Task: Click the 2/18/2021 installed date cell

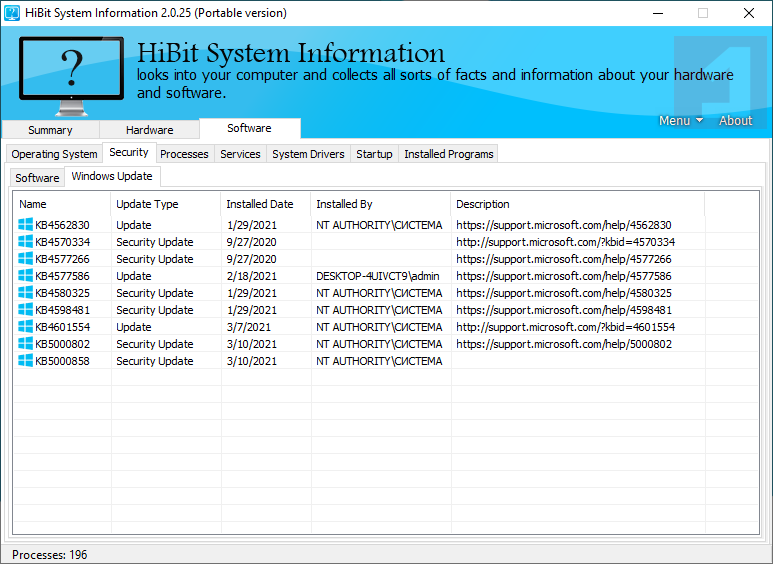Action: (x=252, y=276)
